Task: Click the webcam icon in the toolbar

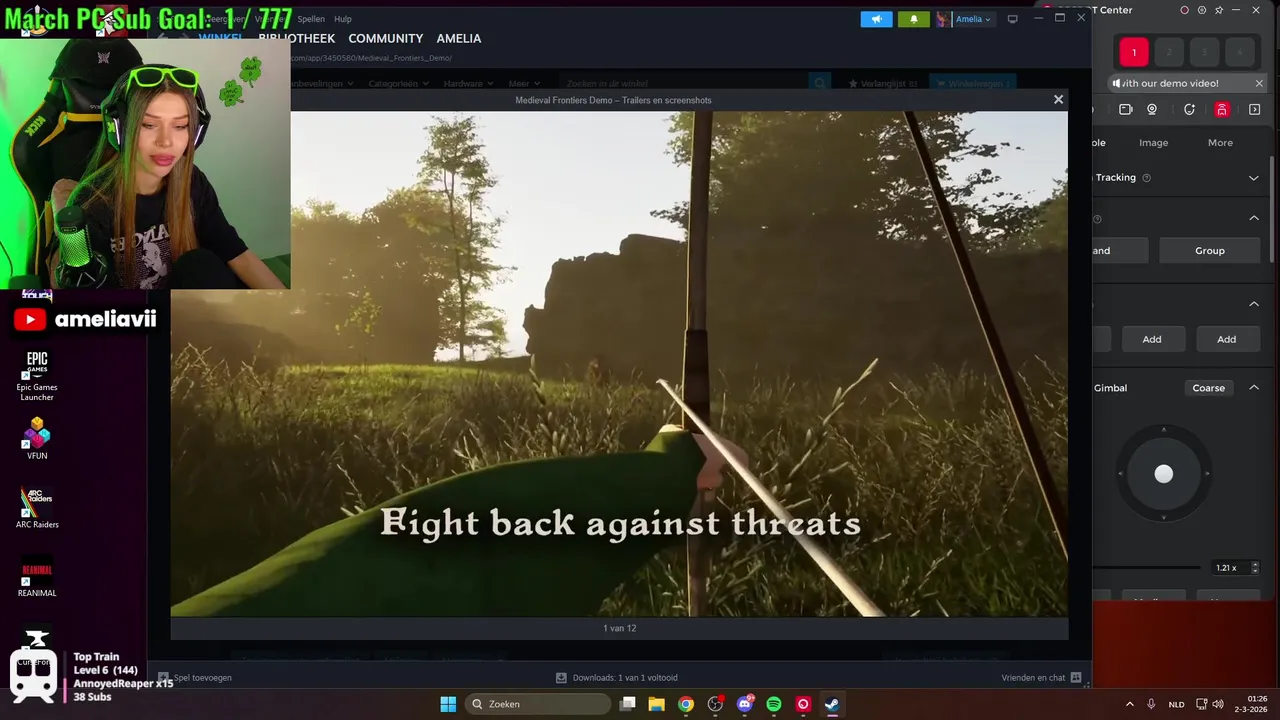Action: (x=1152, y=110)
